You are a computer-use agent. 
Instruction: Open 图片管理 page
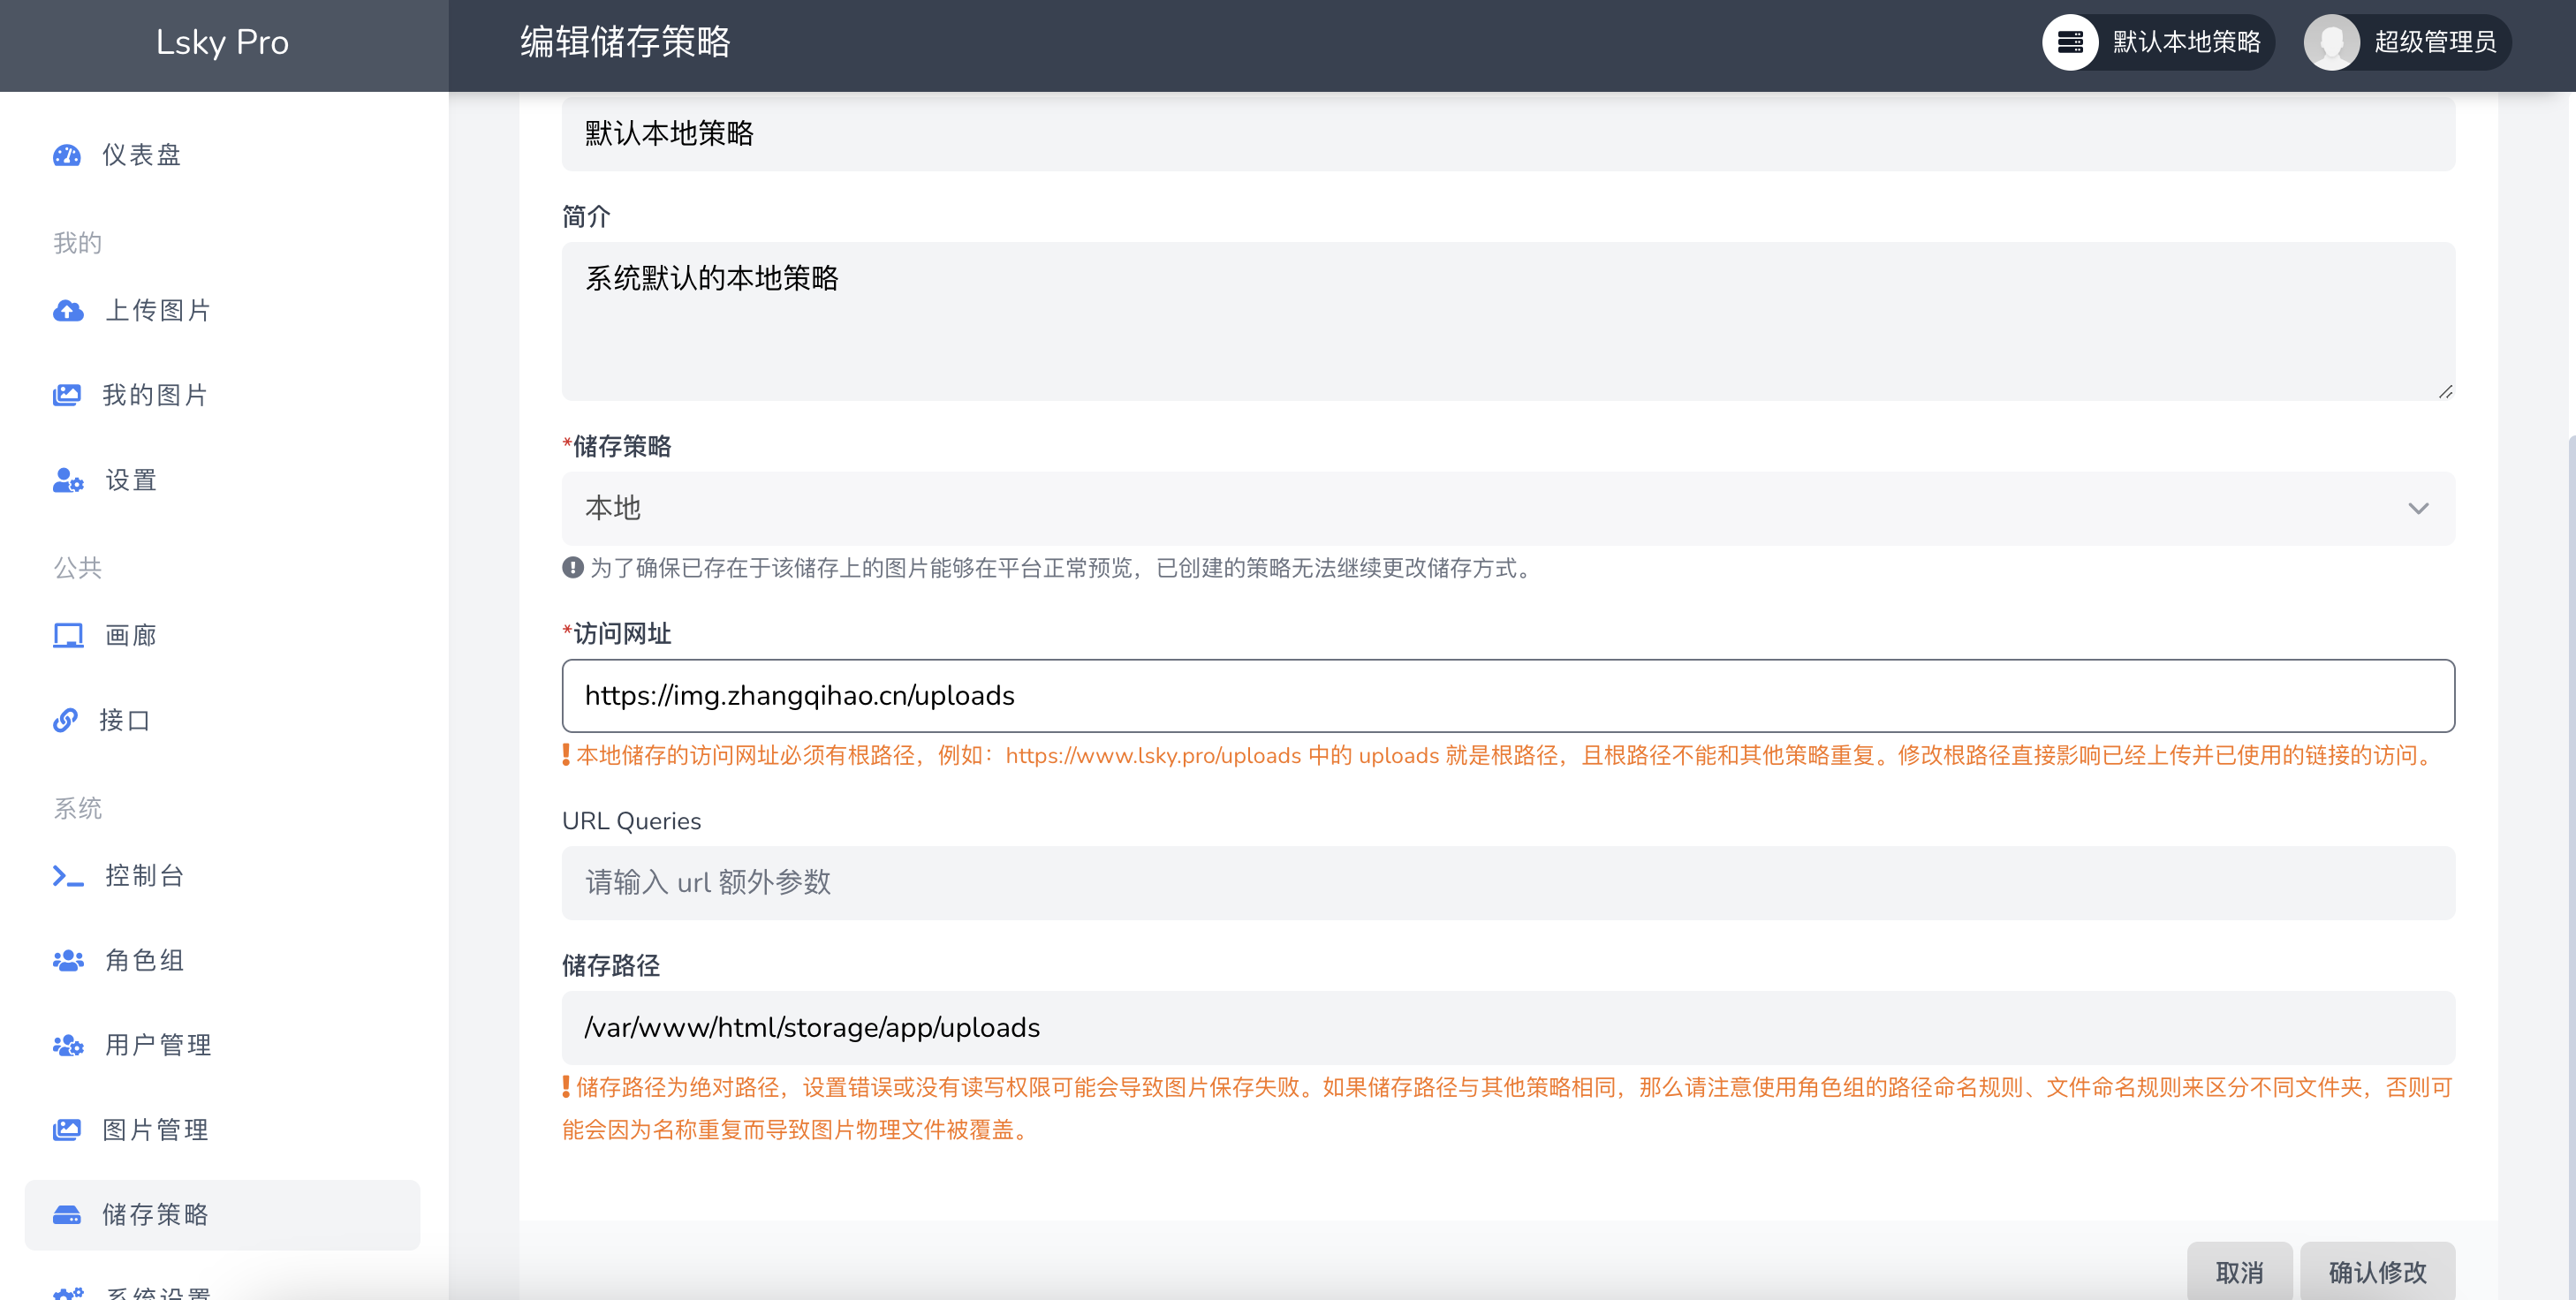click(222, 1130)
